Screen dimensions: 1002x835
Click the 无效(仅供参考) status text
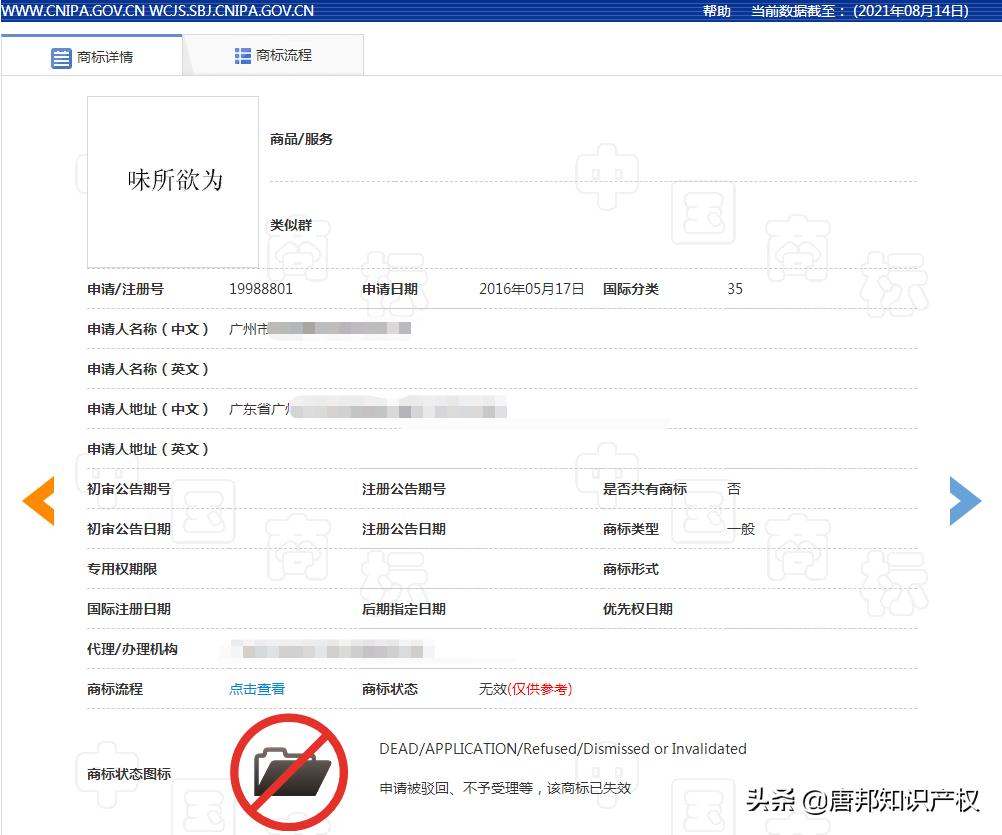[x=524, y=689]
